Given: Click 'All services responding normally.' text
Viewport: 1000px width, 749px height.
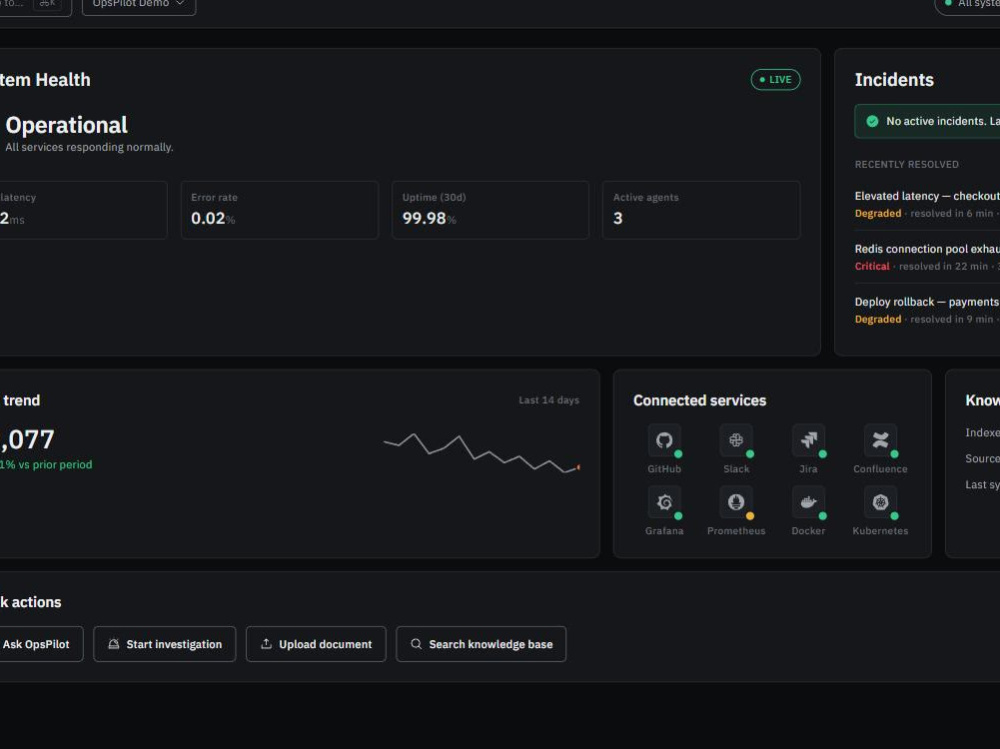Looking at the screenshot, I should (89, 147).
